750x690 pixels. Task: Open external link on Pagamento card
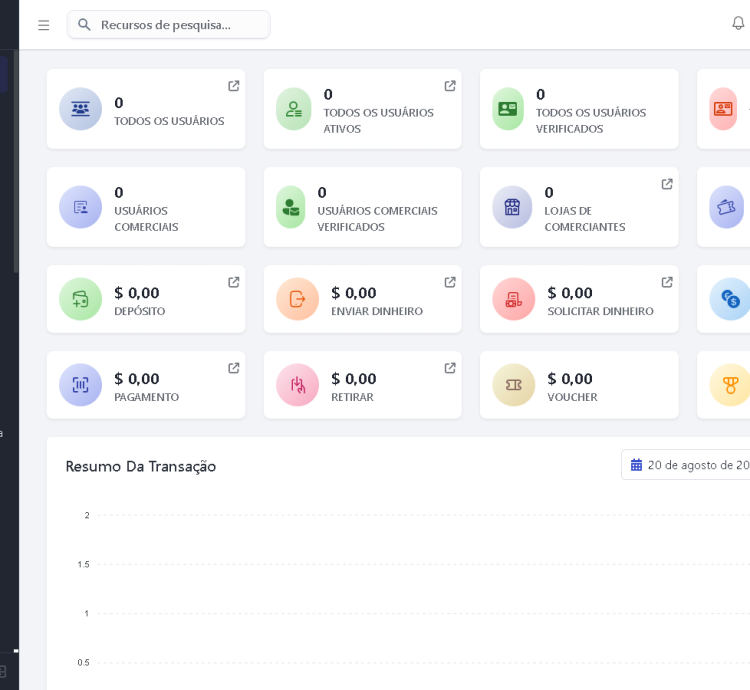(233, 368)
